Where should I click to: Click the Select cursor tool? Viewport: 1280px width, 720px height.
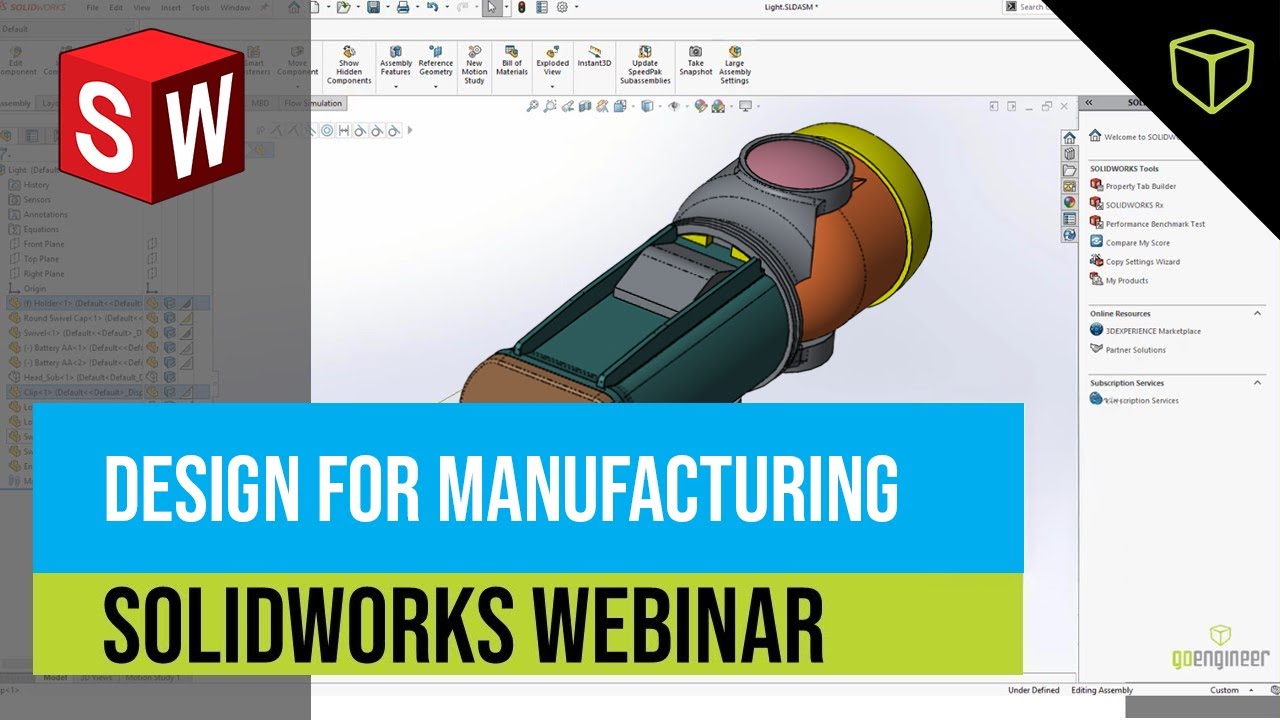(x=491, y=7)
